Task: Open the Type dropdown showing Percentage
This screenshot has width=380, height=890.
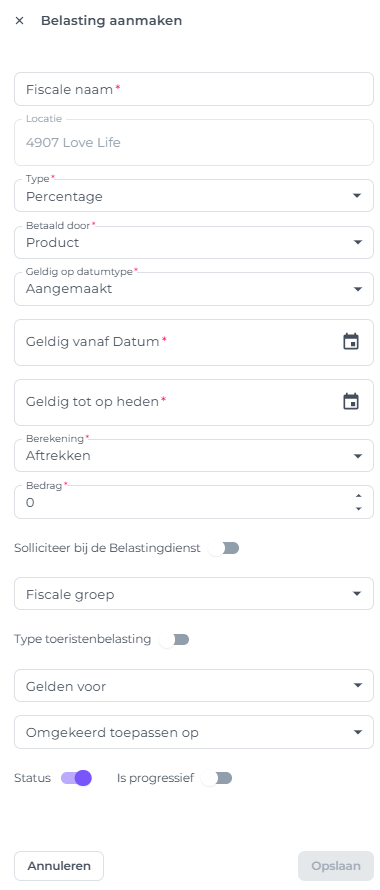Action: pyautogui.click(x=194, y=196)
